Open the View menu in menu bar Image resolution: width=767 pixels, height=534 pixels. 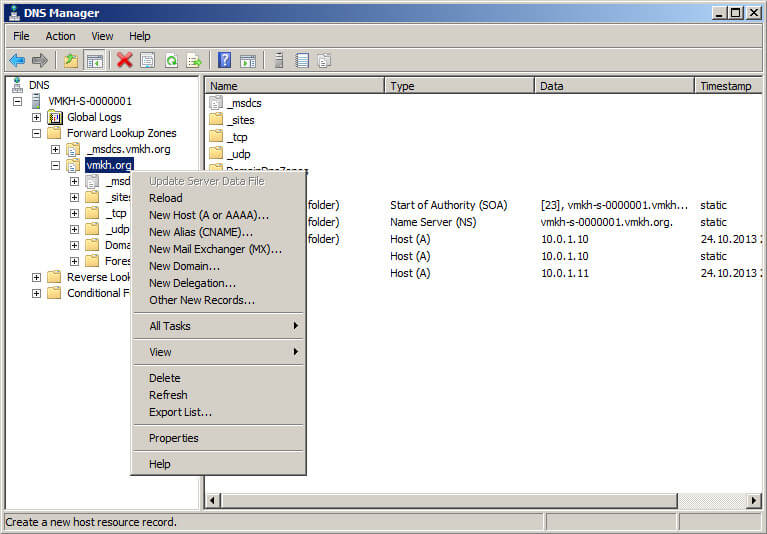click(102, 36)
